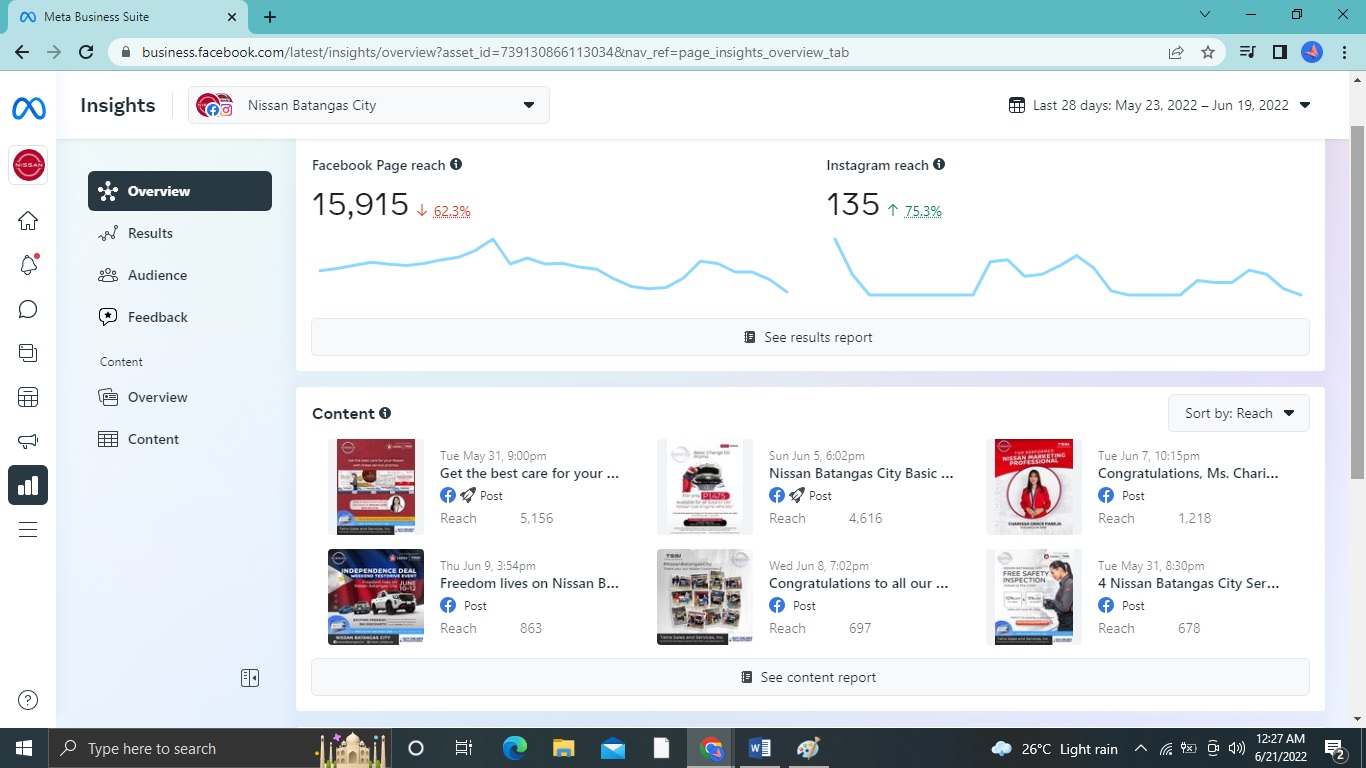
Task: Share this page from the address bar
Action: tap(1176, 52)
